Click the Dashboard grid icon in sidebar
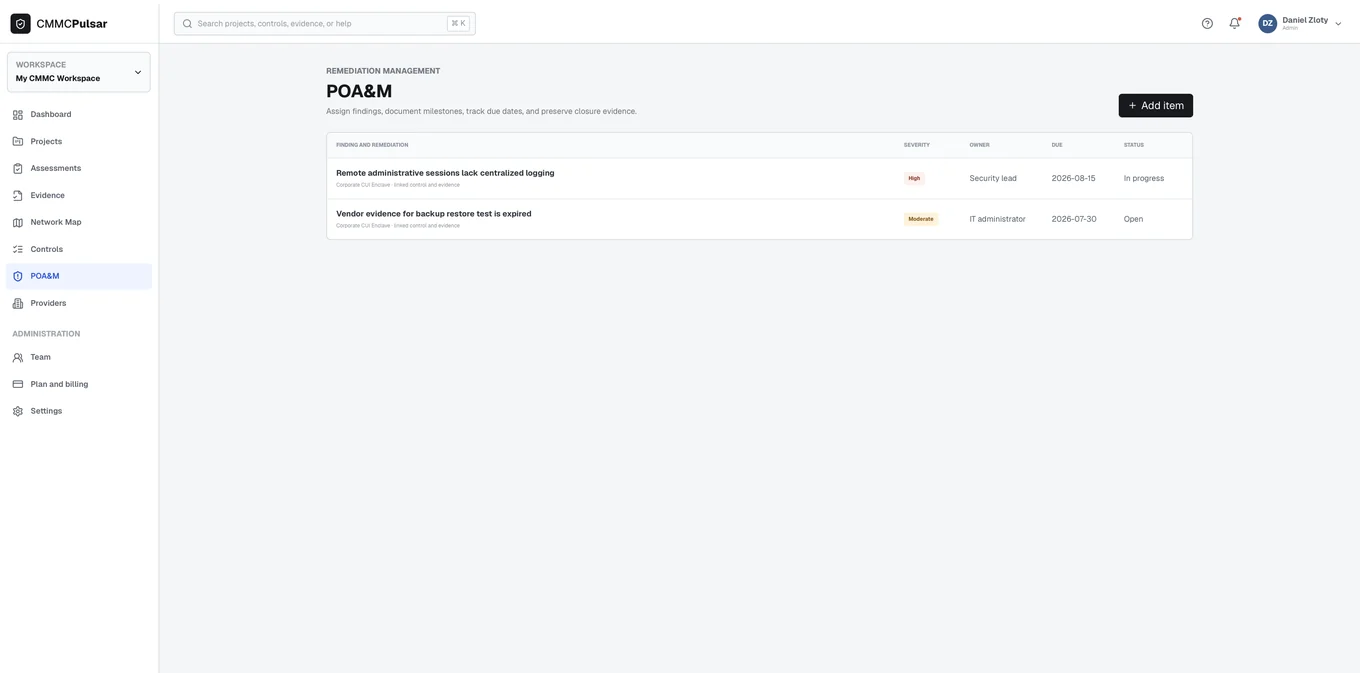The width and height of the screenshot is (1360, 673). click(x=18, y=115)
